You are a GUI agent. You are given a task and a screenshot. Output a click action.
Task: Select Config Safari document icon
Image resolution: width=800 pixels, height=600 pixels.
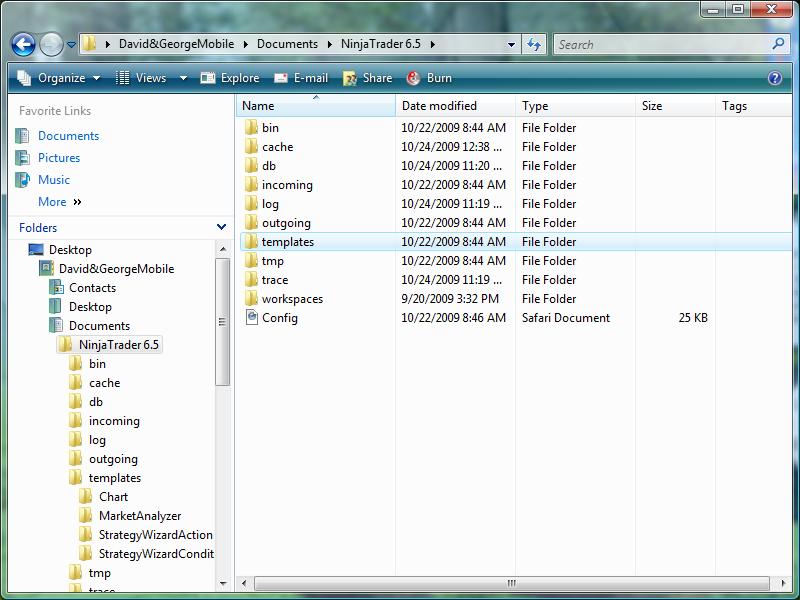tap(252, 317)
